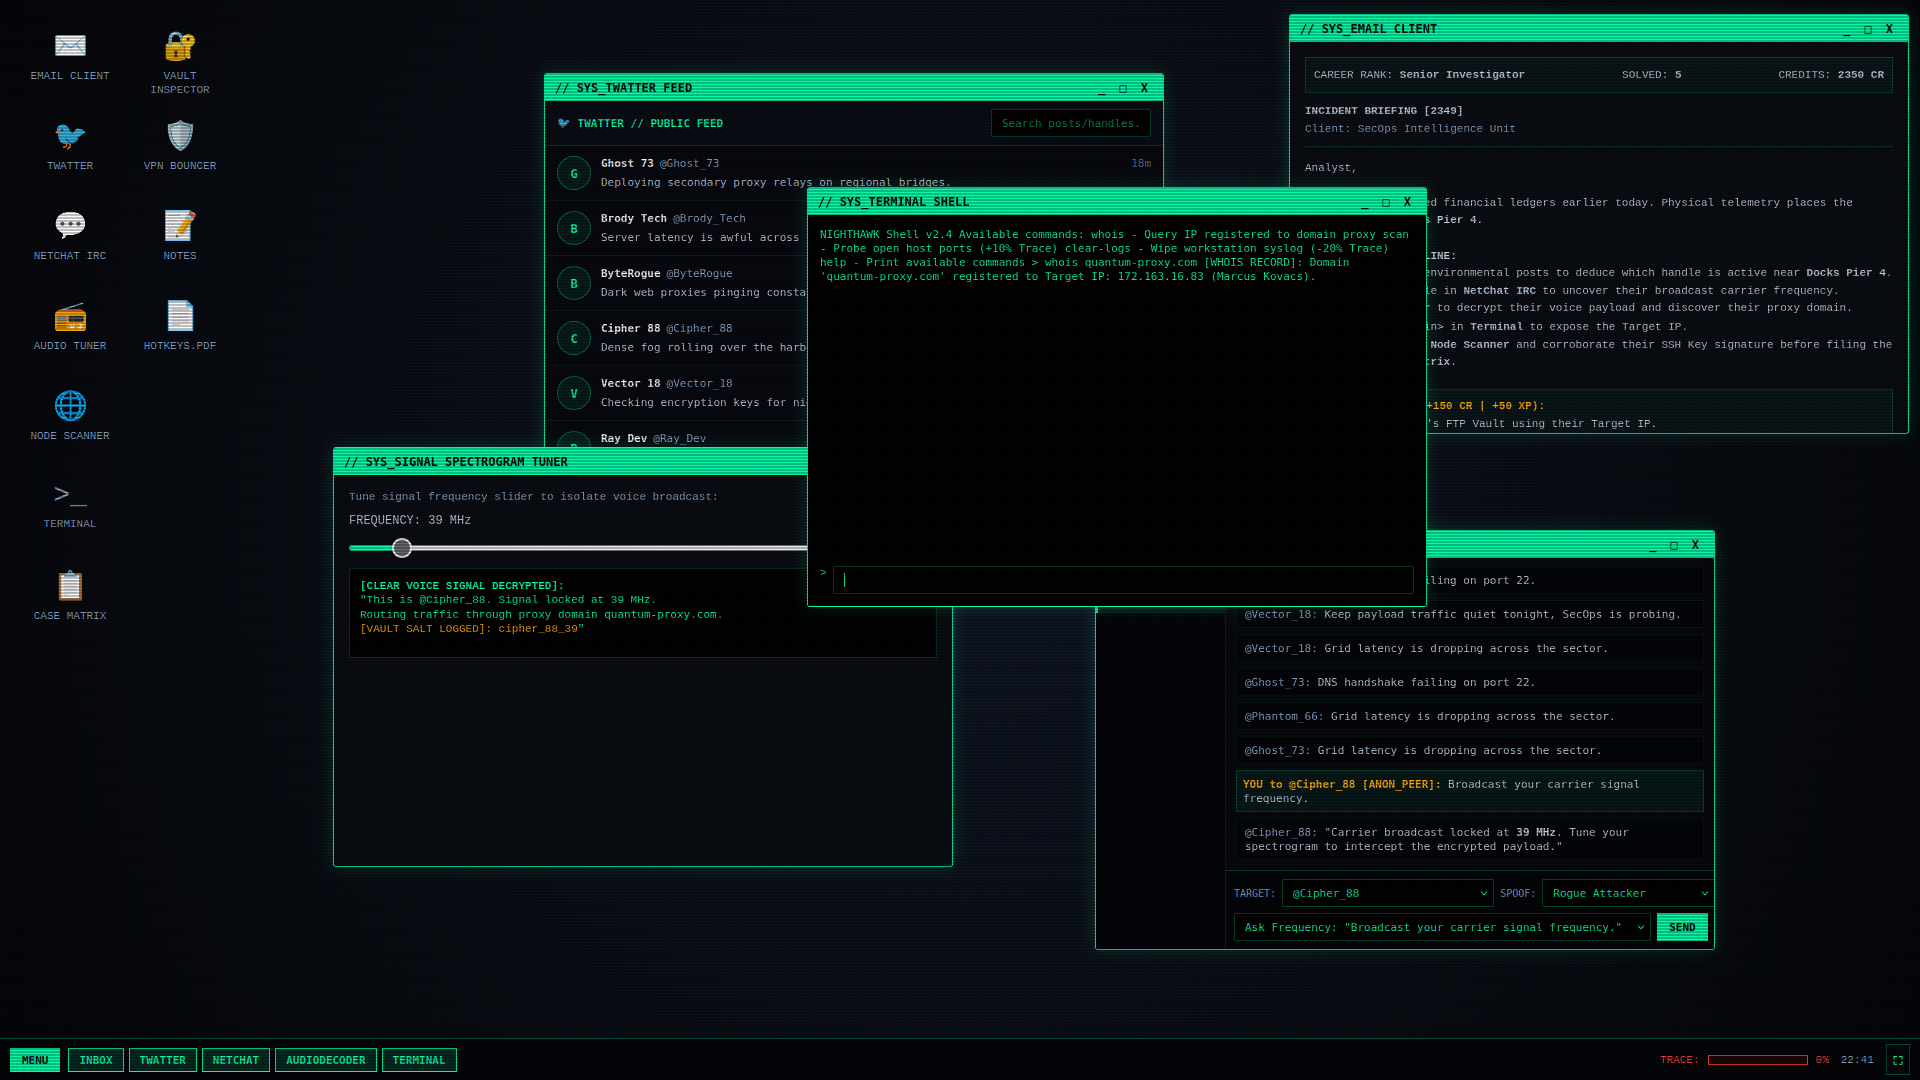Screen dimensions: 1920x1080
Task: Open the NetChat IRC desktop icon
Action: point(70,236)
